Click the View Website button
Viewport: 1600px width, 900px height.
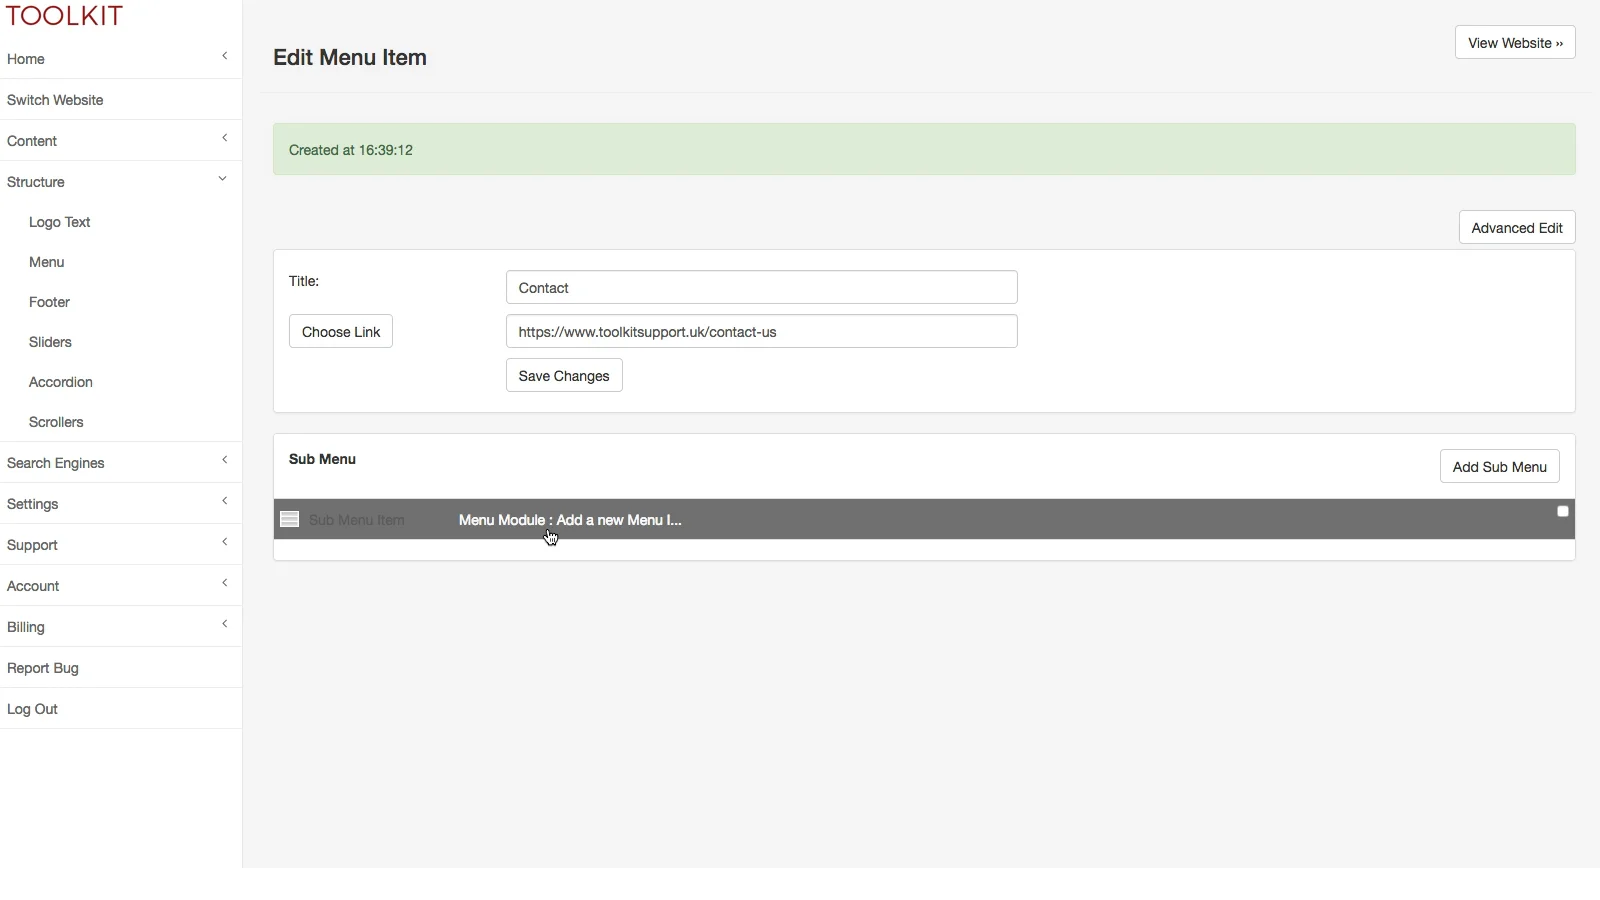(1515, 43)
